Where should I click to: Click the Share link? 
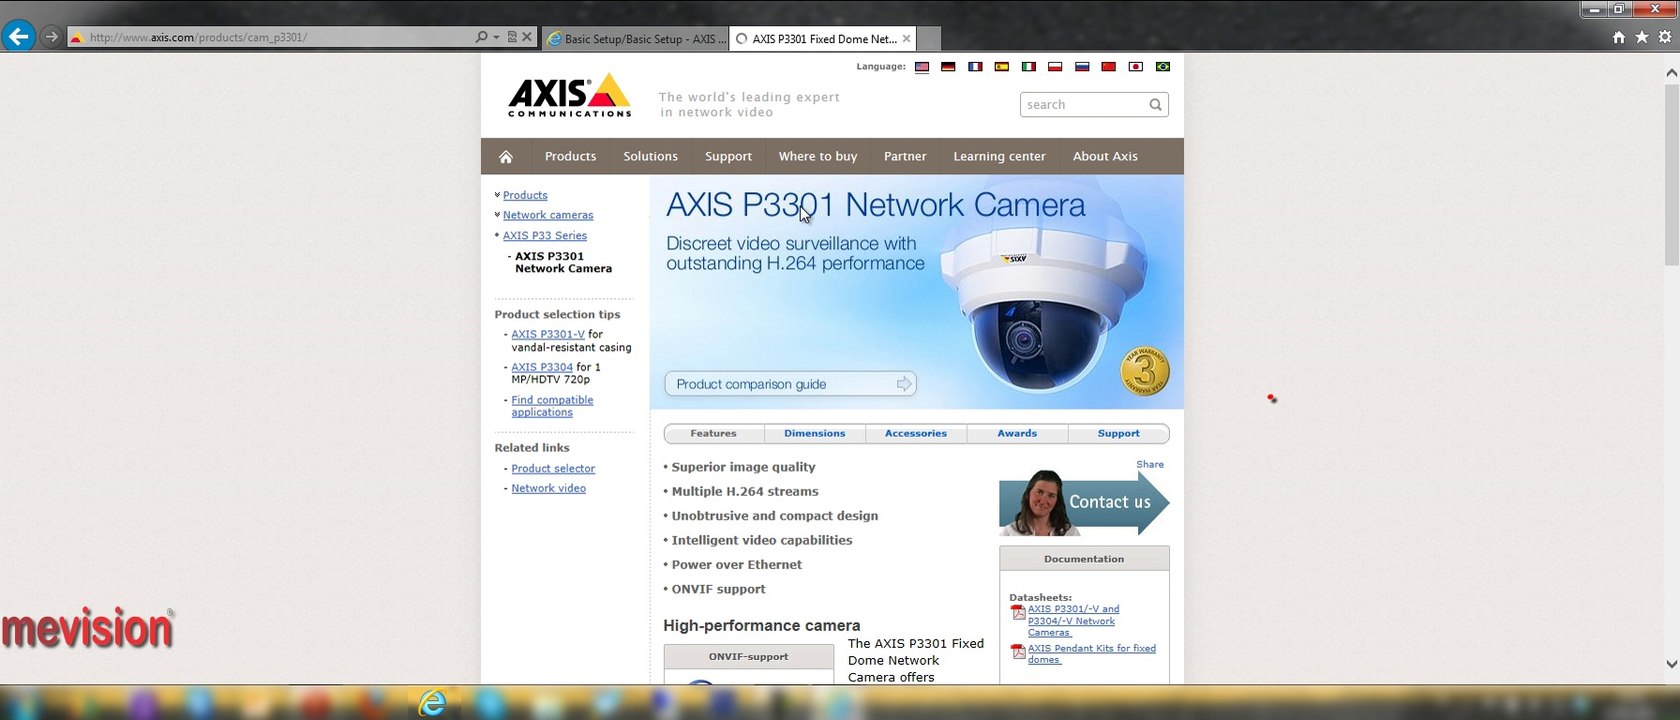1150,465
